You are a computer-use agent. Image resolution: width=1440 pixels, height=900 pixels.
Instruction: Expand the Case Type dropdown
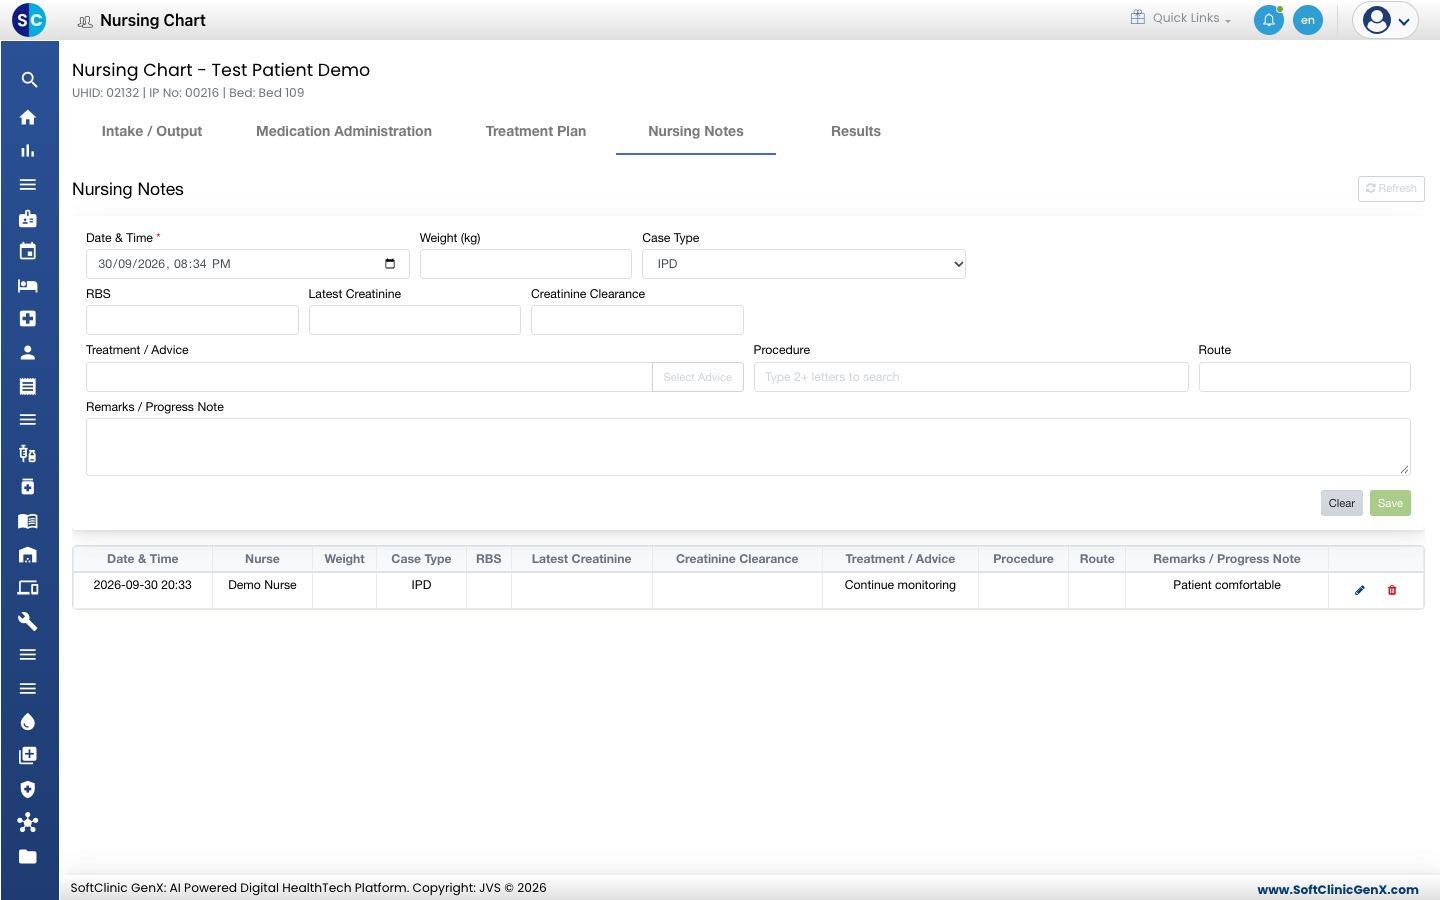(804, 264)
